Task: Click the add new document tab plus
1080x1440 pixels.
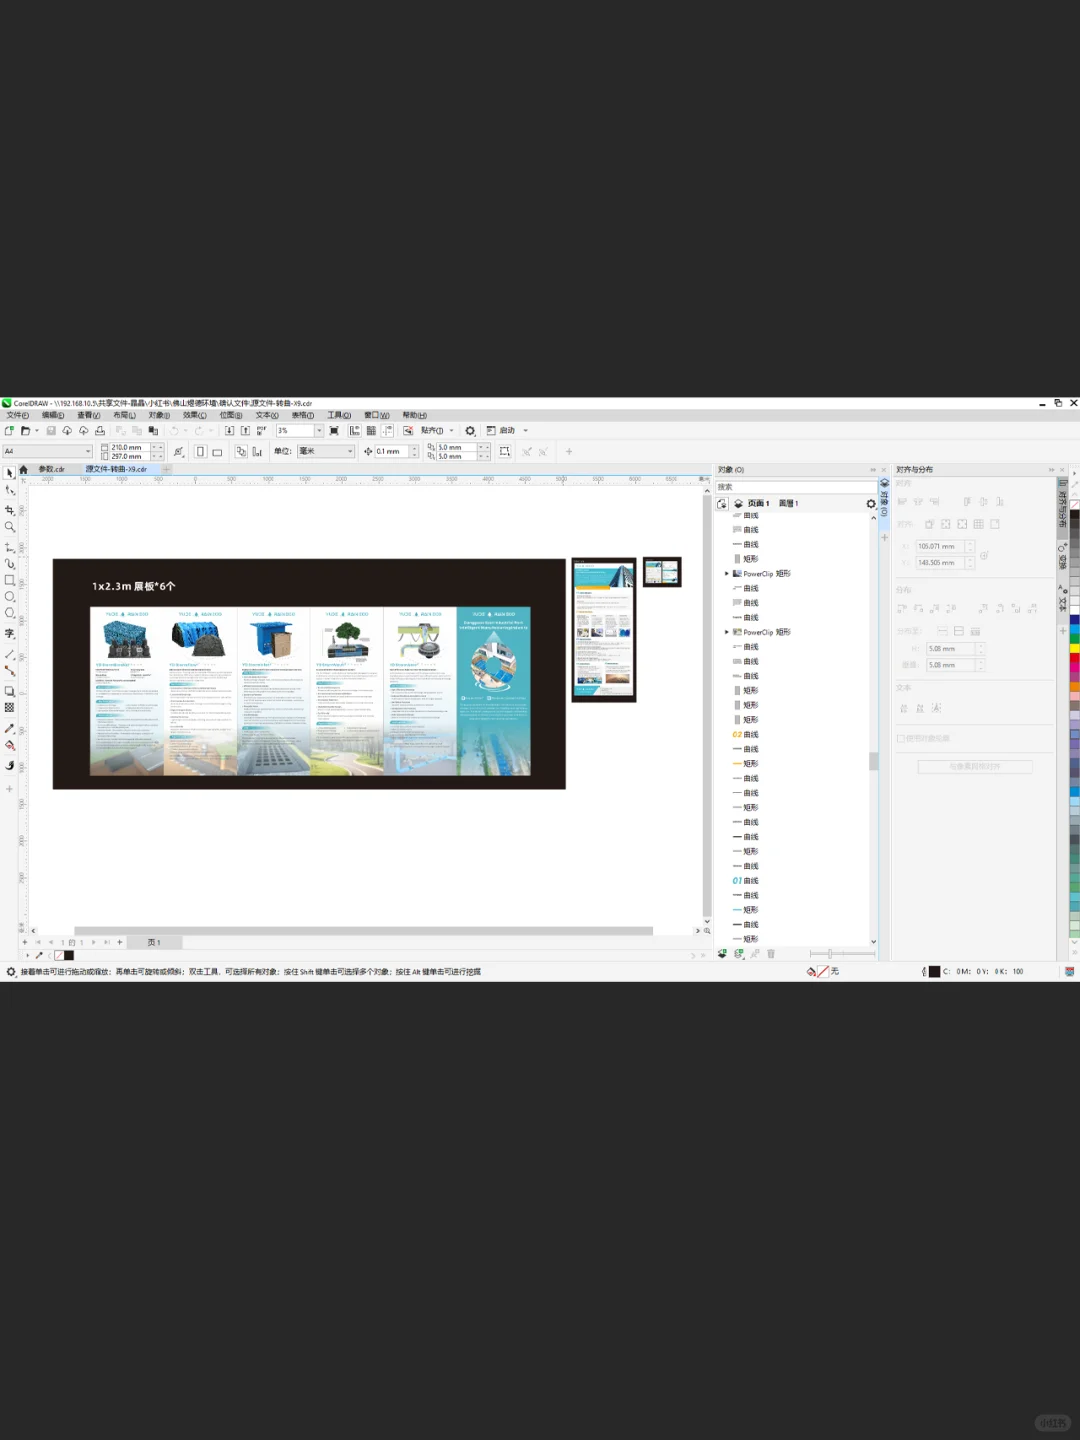Action: pyautogui.click(x=167, y=469)
